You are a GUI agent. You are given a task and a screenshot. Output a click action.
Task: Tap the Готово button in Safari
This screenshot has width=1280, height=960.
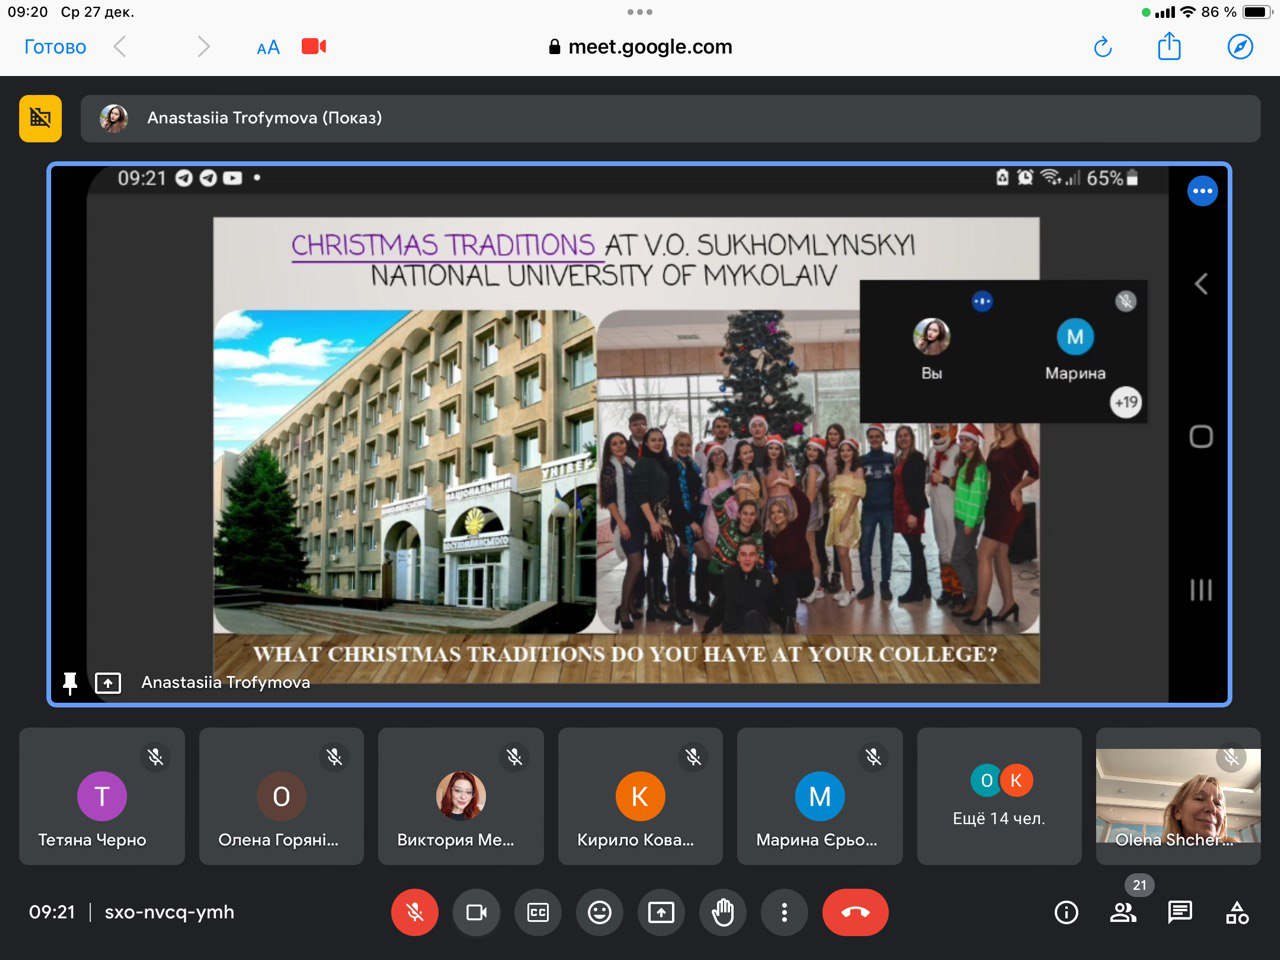click(55, 47)
